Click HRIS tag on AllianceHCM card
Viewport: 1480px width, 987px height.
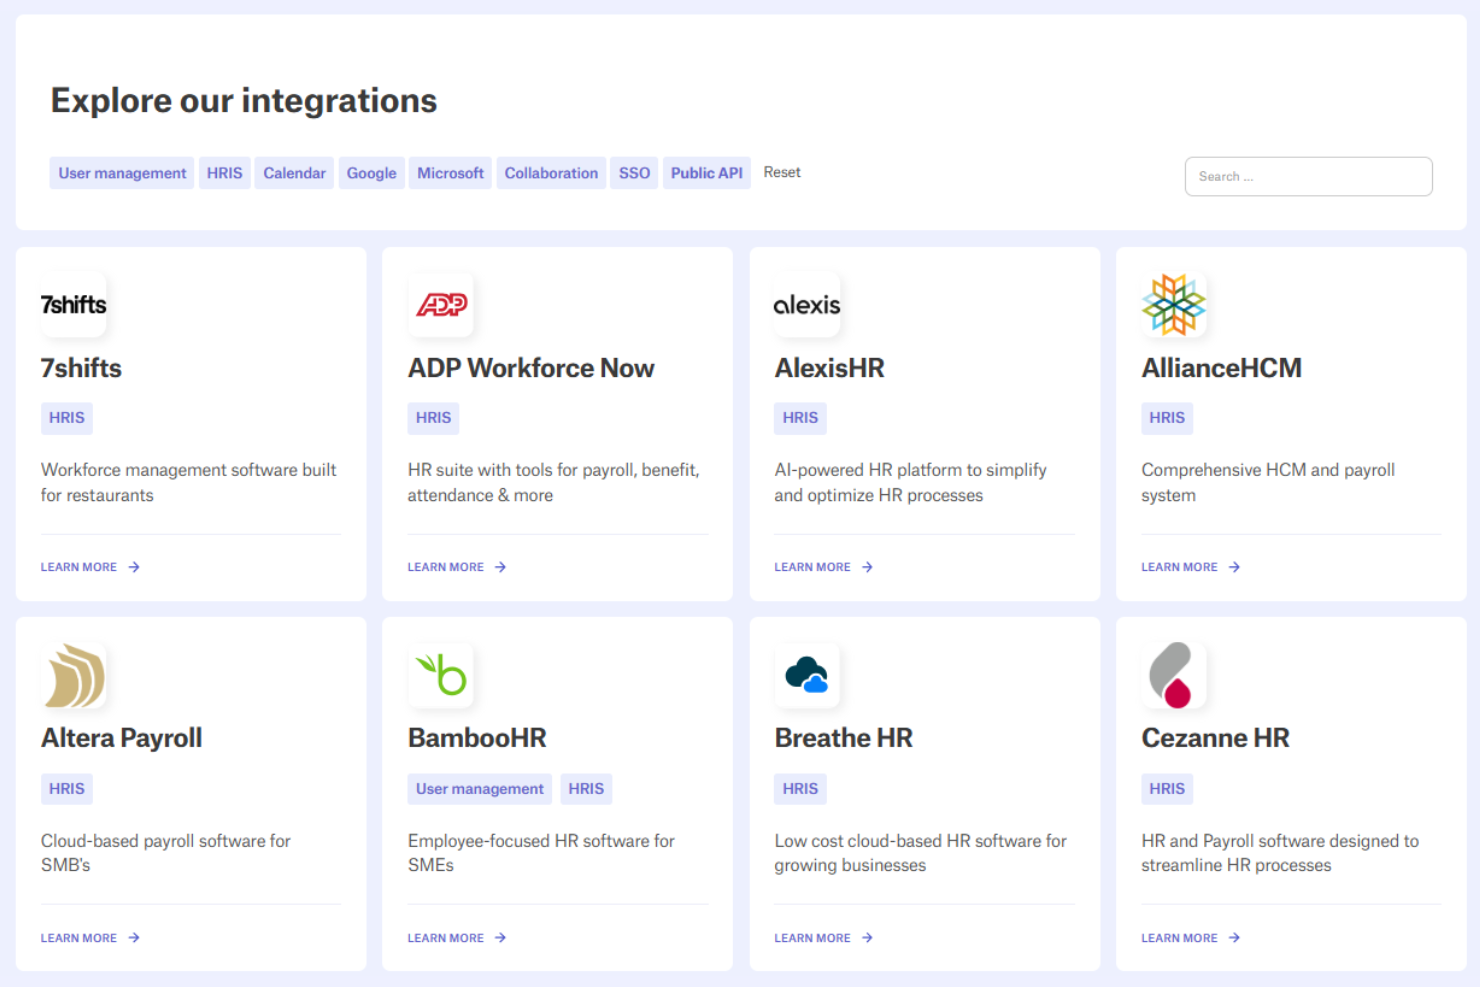pos(1167,418)
